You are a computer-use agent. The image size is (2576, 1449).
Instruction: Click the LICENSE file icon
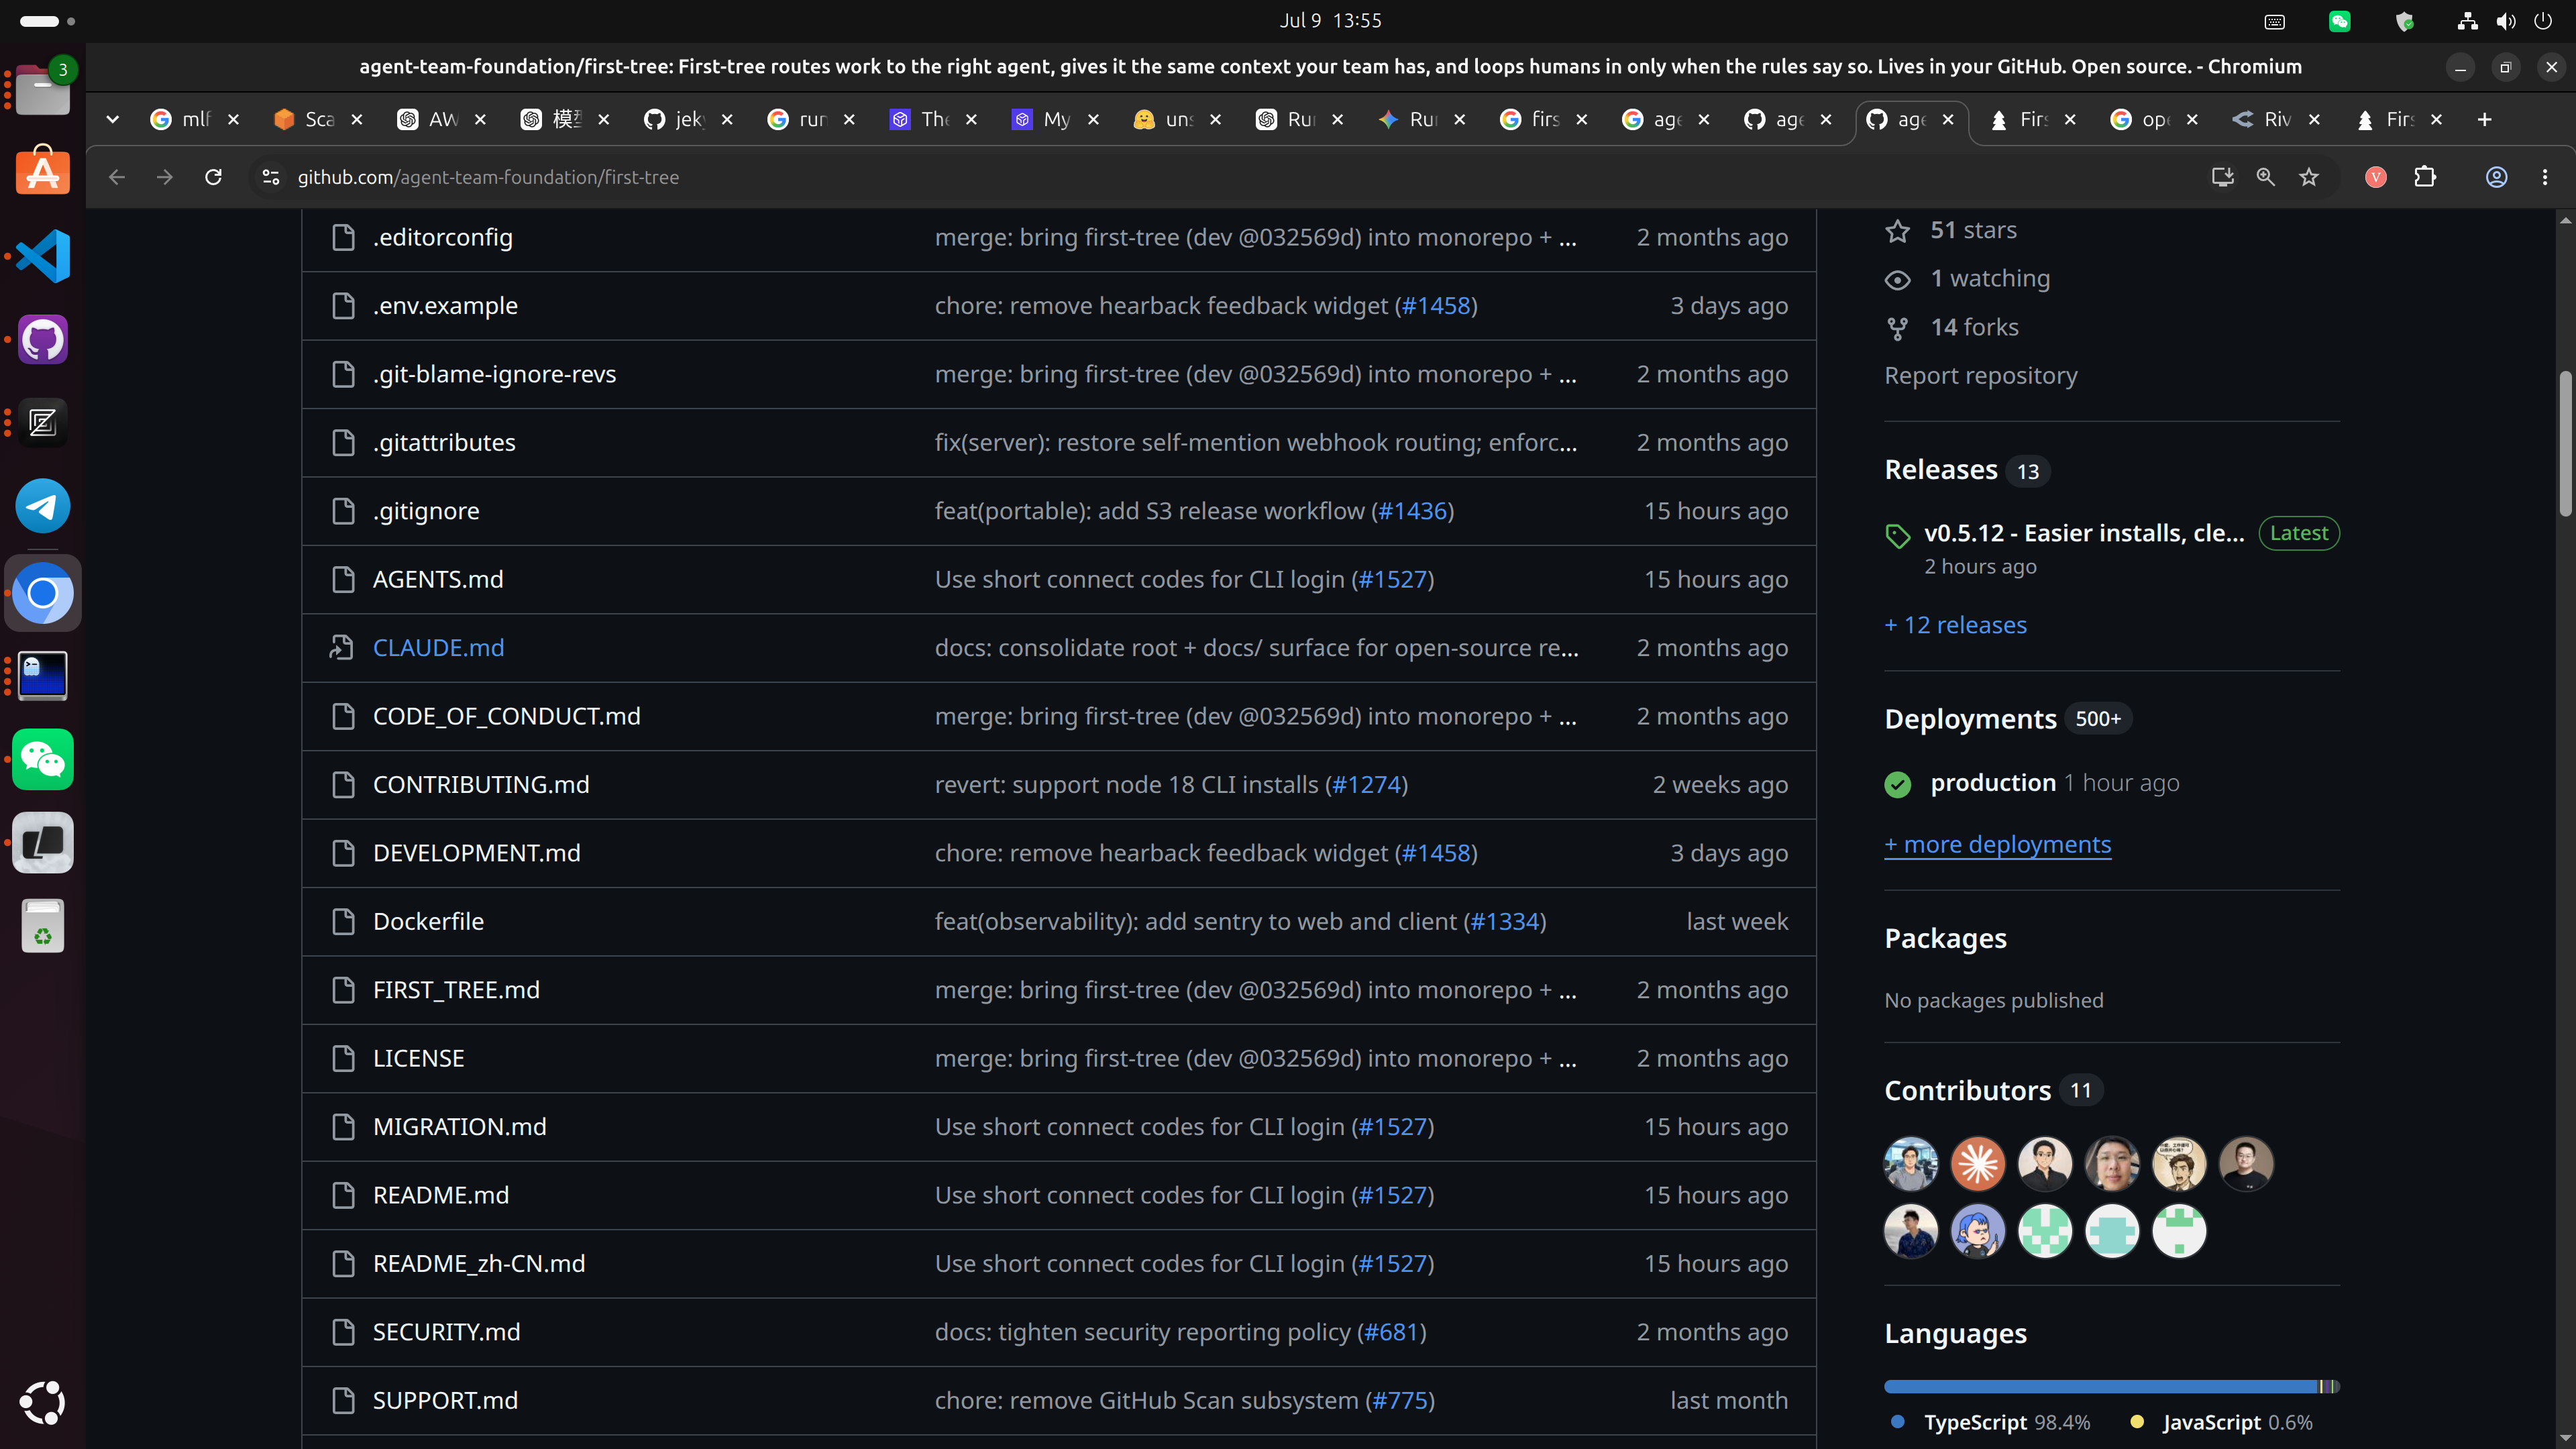pos(343,1059)
